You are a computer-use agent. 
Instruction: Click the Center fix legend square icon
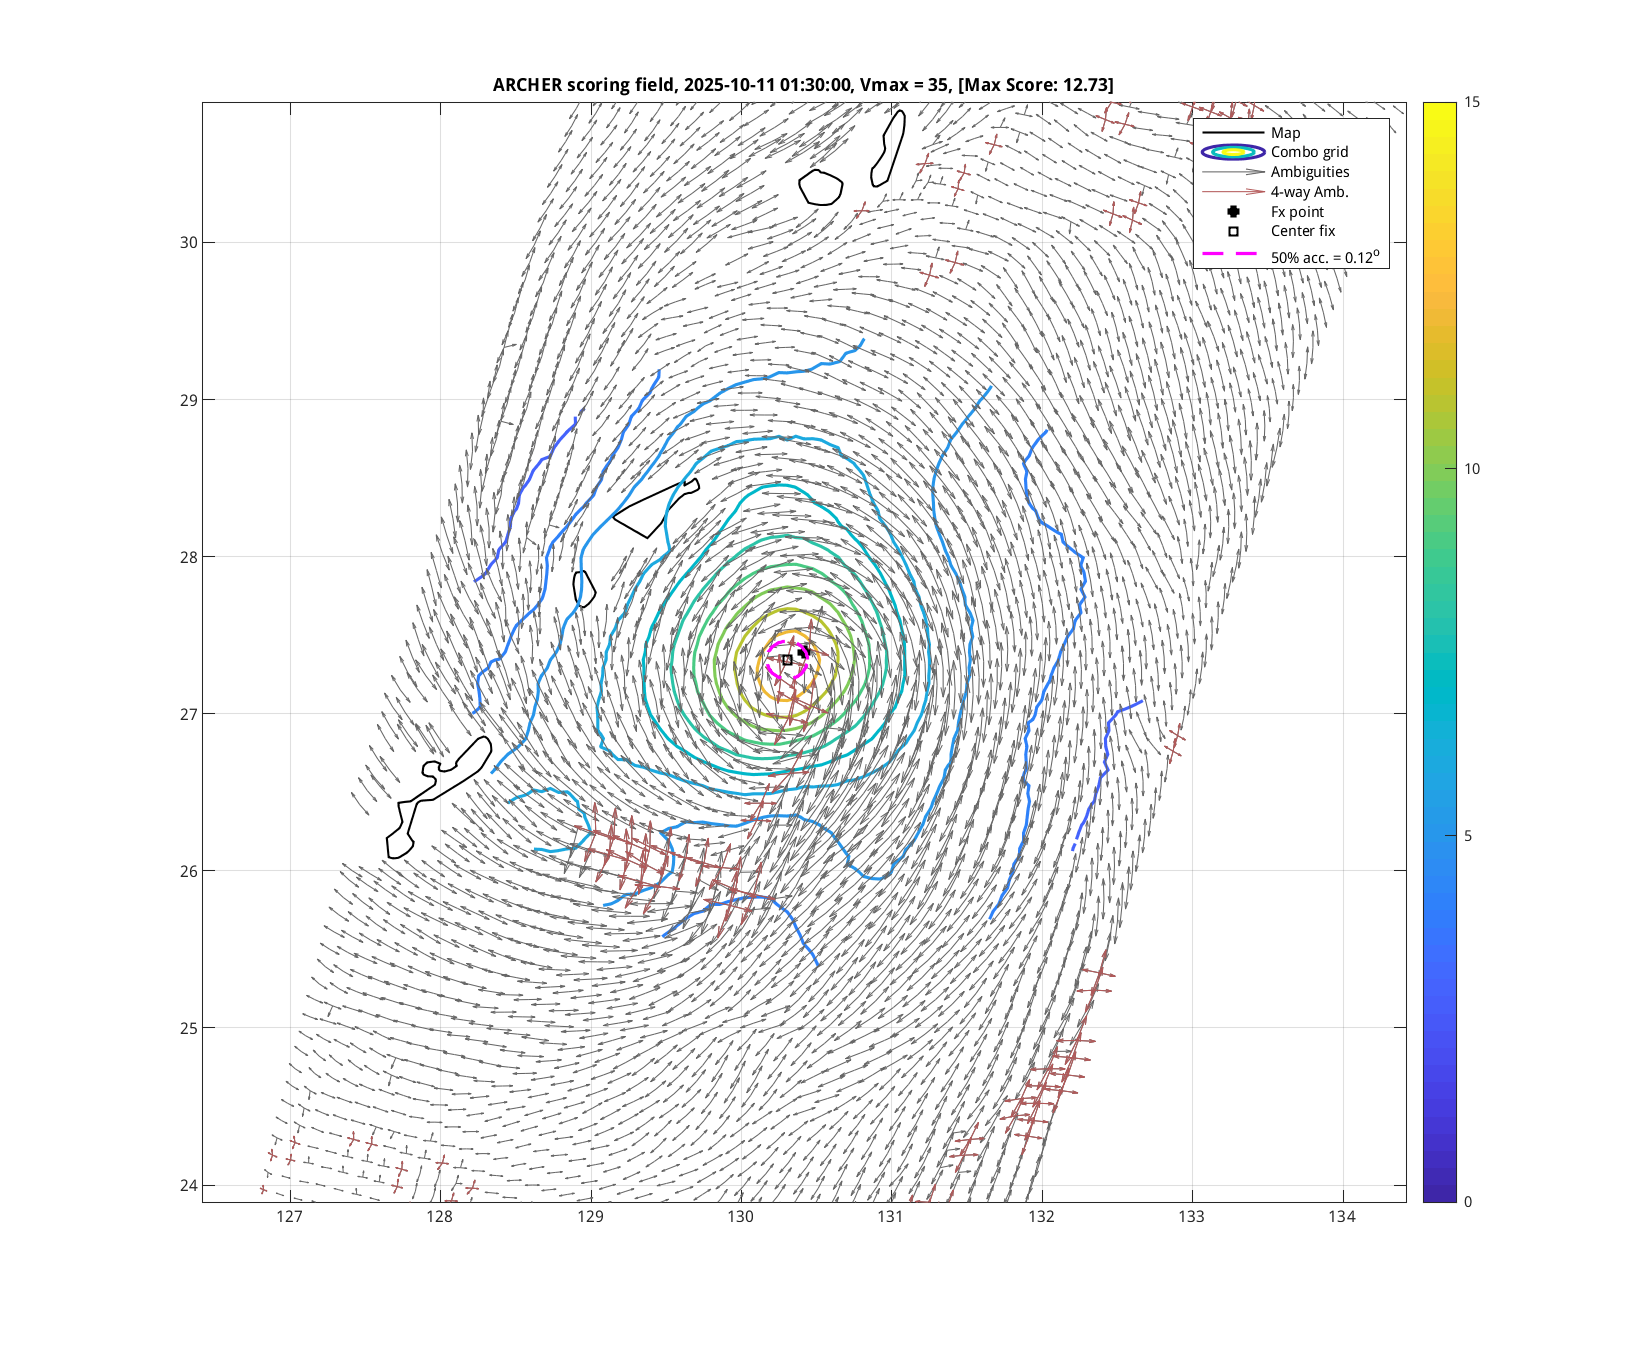[x=1233, y=231]
